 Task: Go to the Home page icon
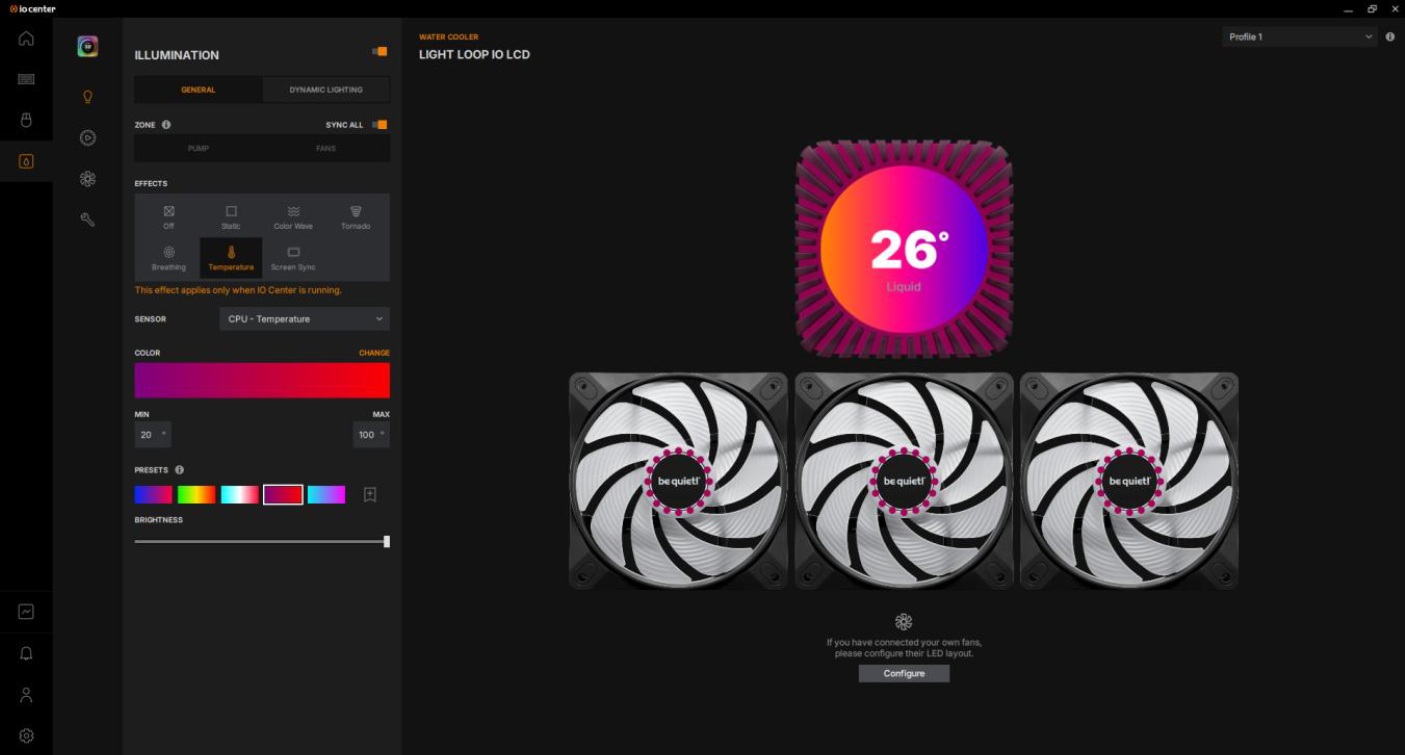pyautogui.click(x=26, y=38)
